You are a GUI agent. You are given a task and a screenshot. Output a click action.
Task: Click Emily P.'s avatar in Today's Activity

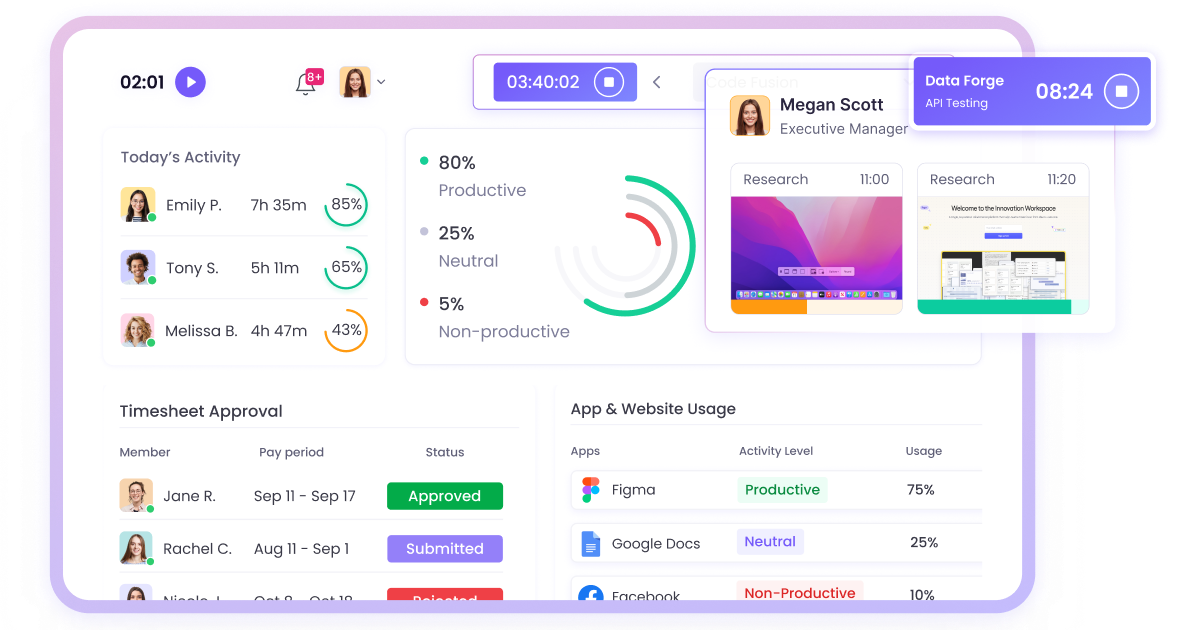tap(138, 204)
